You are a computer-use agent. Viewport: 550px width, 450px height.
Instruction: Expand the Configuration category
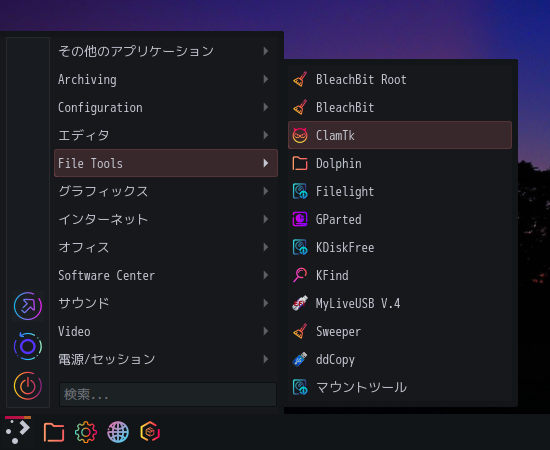(166, 107)
